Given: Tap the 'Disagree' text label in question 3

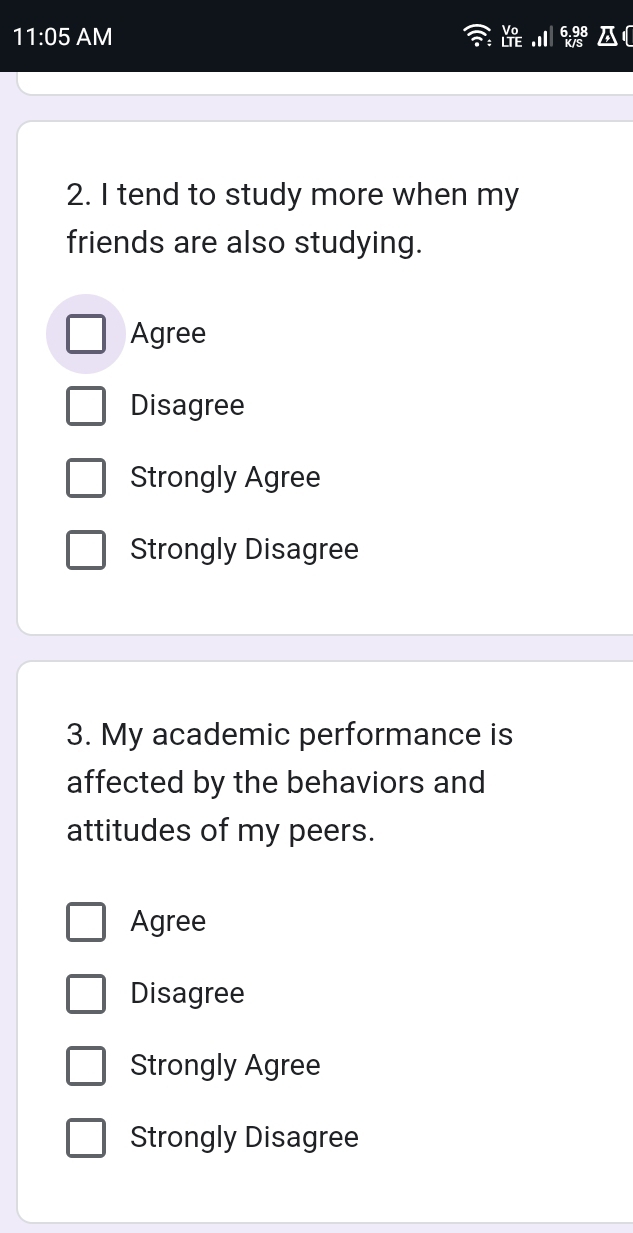Looking at the screenshot, I should (x=187, y=994).
